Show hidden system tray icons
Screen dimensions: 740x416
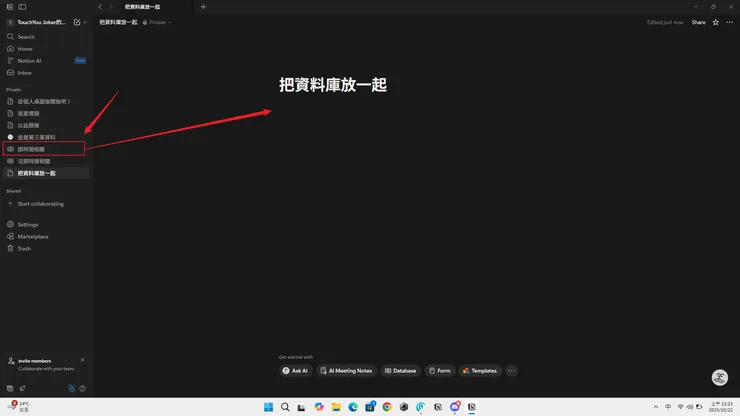[x=656, y=407]
